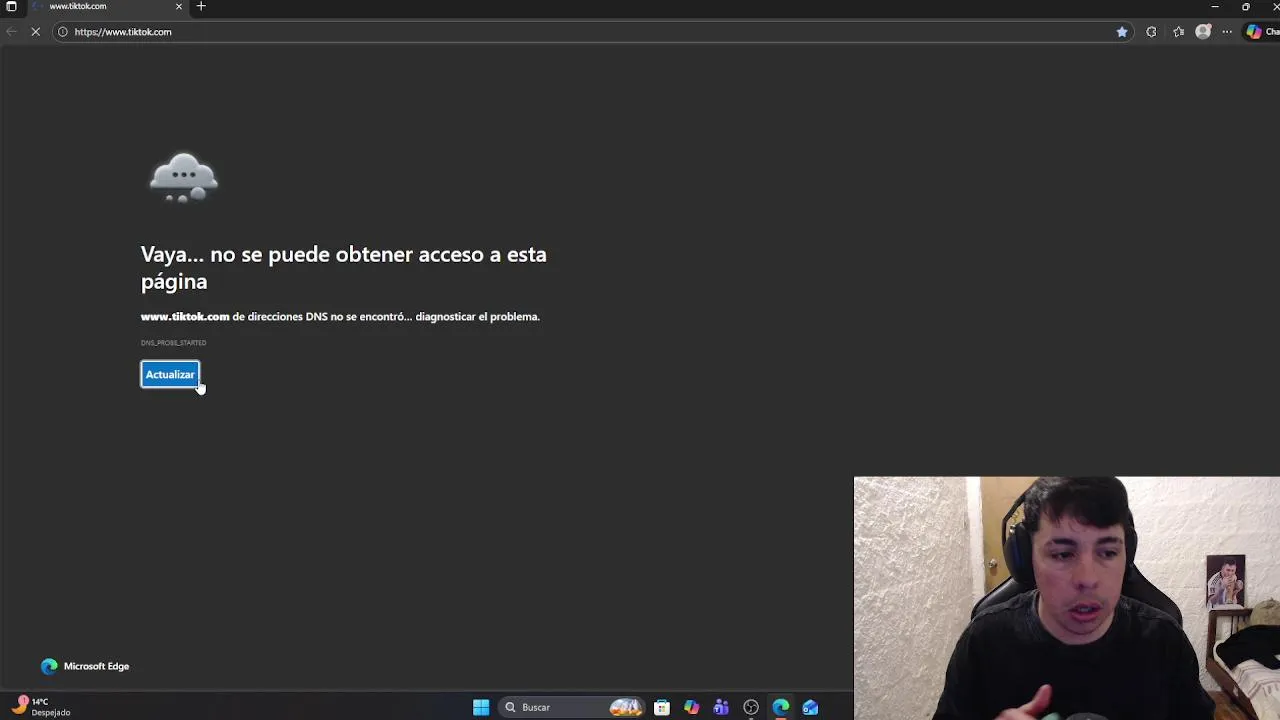This screenshot has width=1280, height=720.
Task: Open Microsoft Store from taskbar
Action: point(662,707)
